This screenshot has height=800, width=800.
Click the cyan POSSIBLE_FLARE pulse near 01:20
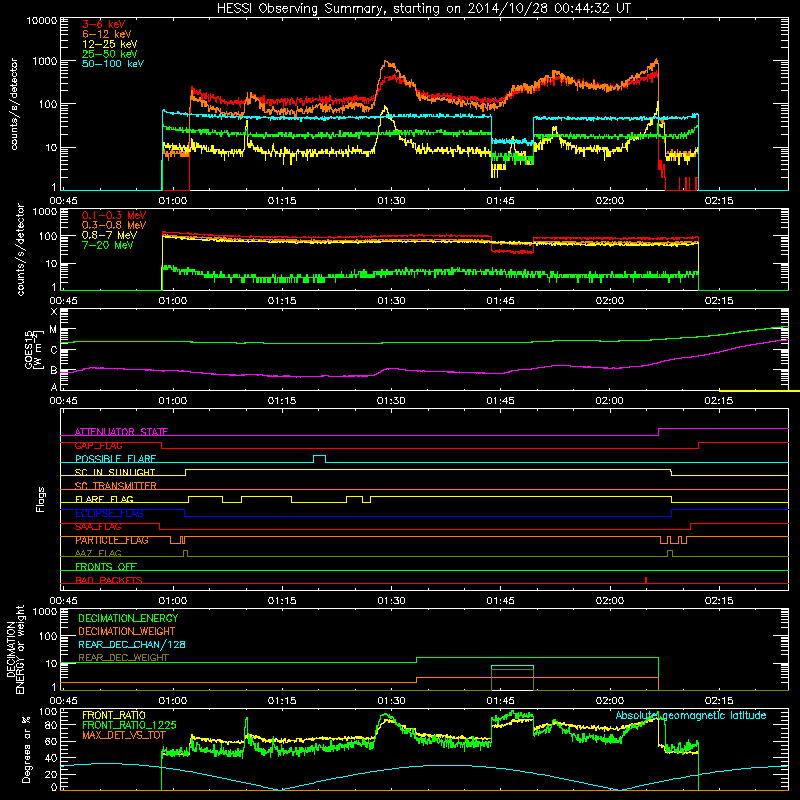click(x=319, y=458)
